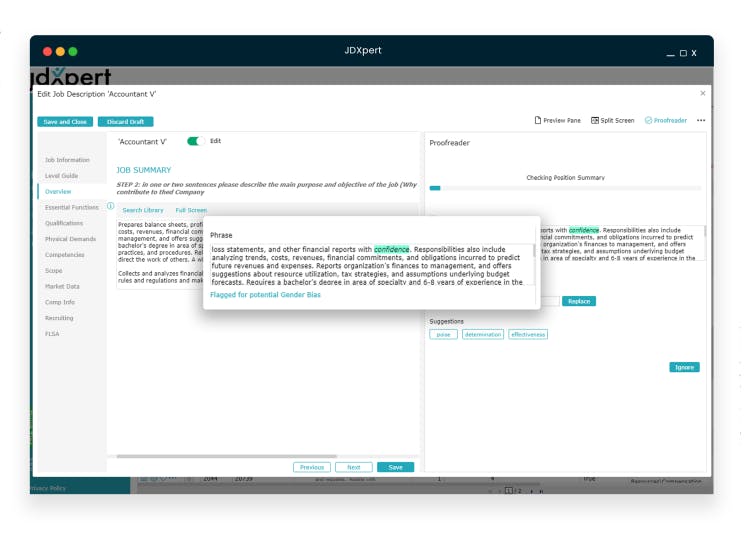Open the Comp Info section
Screen dimensions: 750x546
coord(60,302)
